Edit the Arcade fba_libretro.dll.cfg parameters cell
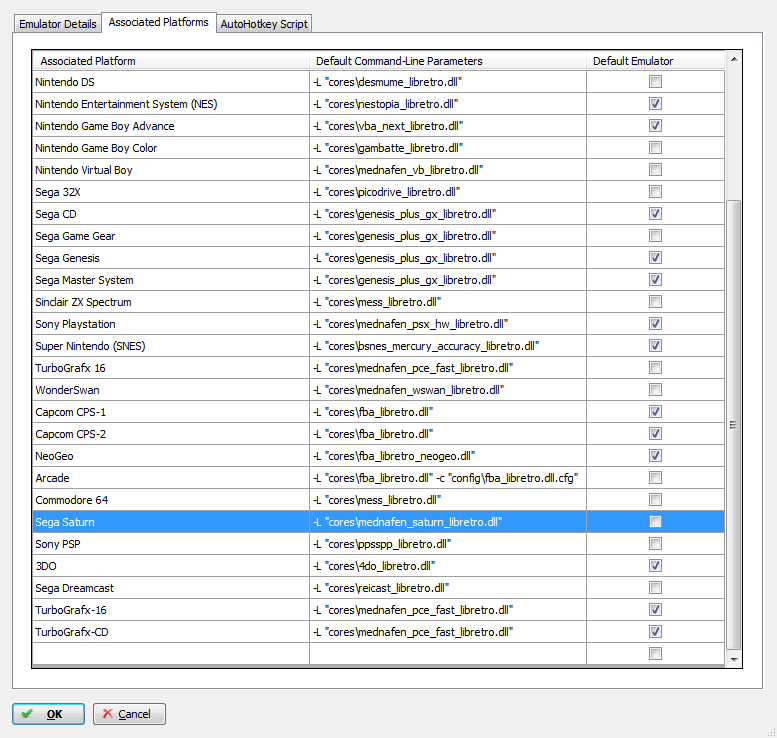 click(x=448, y=478)
